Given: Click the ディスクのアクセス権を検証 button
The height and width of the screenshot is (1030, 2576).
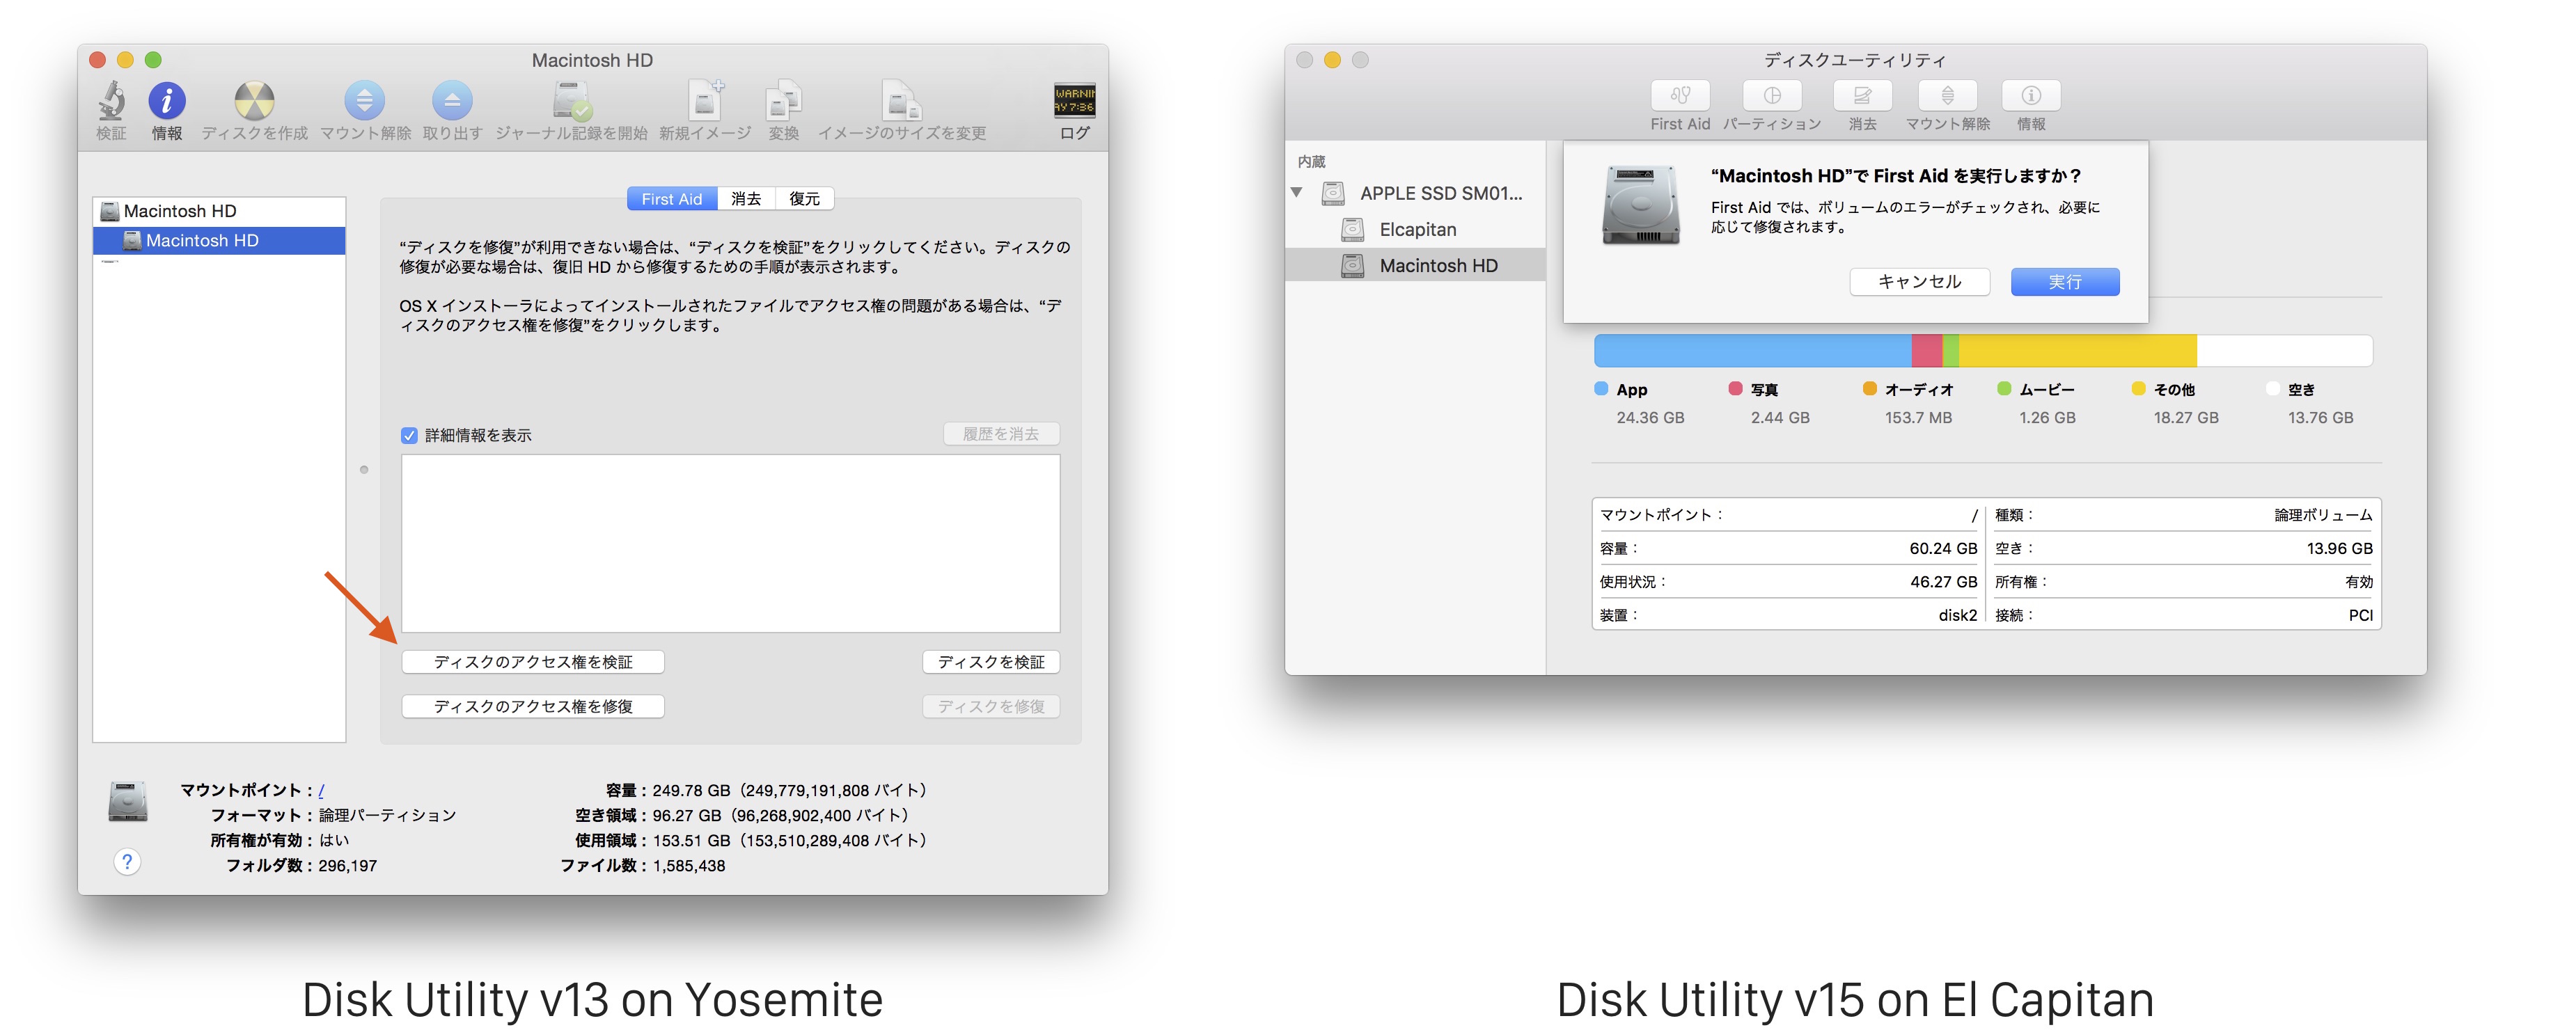Looking at the screenshot, I should point(533,662).
